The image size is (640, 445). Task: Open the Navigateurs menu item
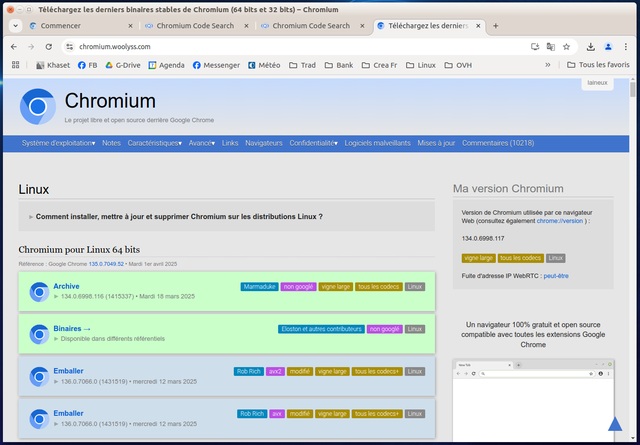click(x=264, y=143)
